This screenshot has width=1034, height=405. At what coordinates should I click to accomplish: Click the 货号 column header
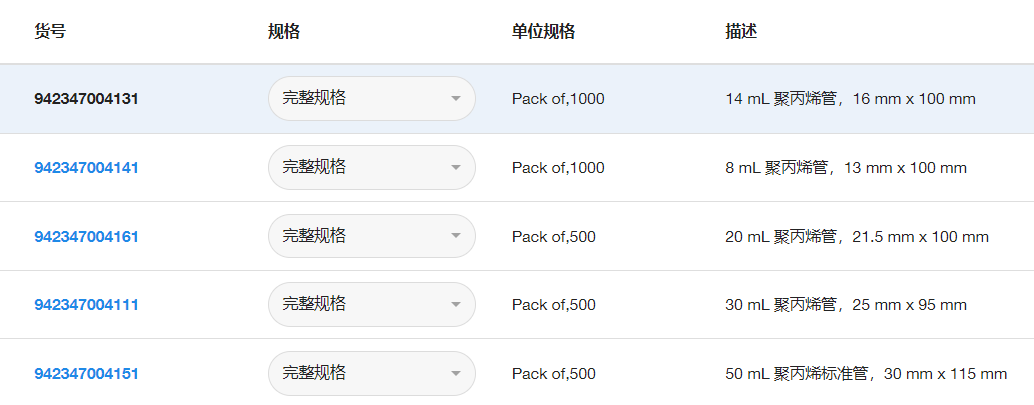tap(50, 31)
